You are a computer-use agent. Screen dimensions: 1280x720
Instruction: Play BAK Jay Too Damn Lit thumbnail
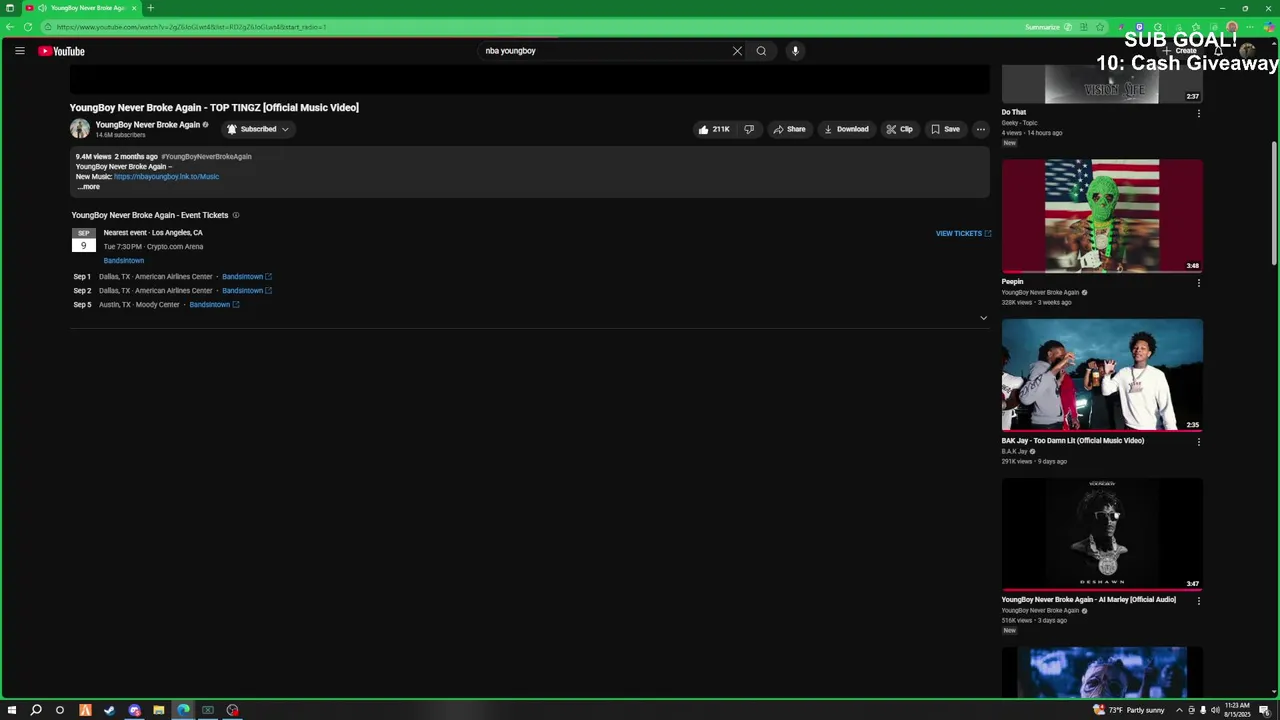(x=1102, y=375)
